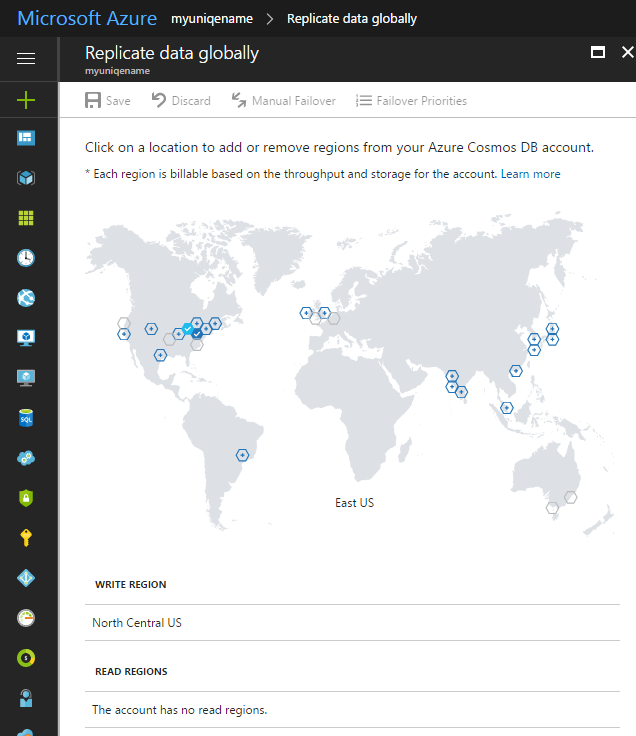Click the East US label below the map
Screen dimensions: 636x736
(x=354, y=503)
